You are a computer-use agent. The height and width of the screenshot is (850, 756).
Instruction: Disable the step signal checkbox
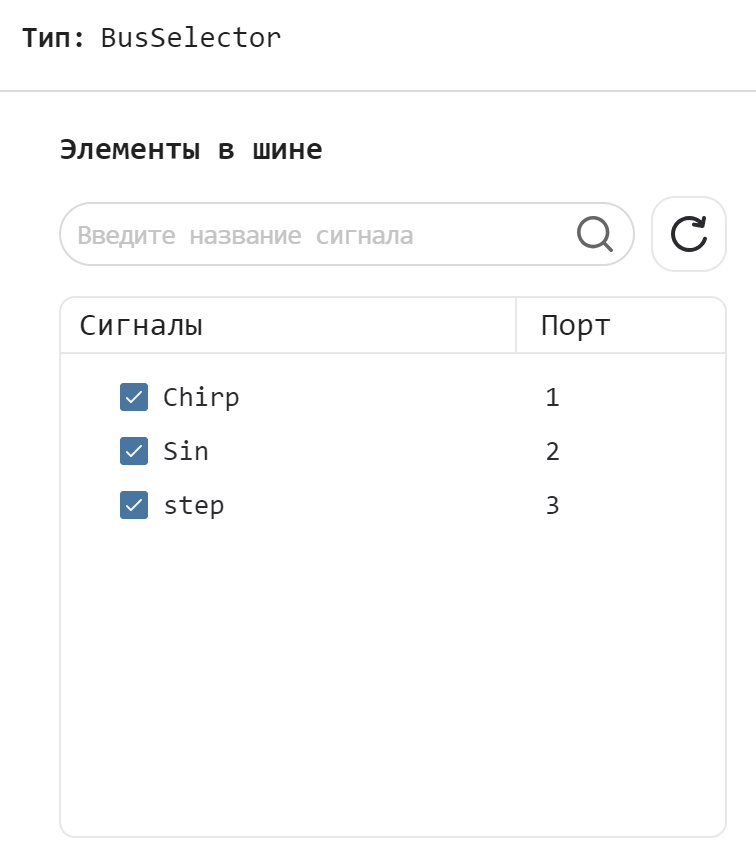pyautogui.click(x=134, y=505)
